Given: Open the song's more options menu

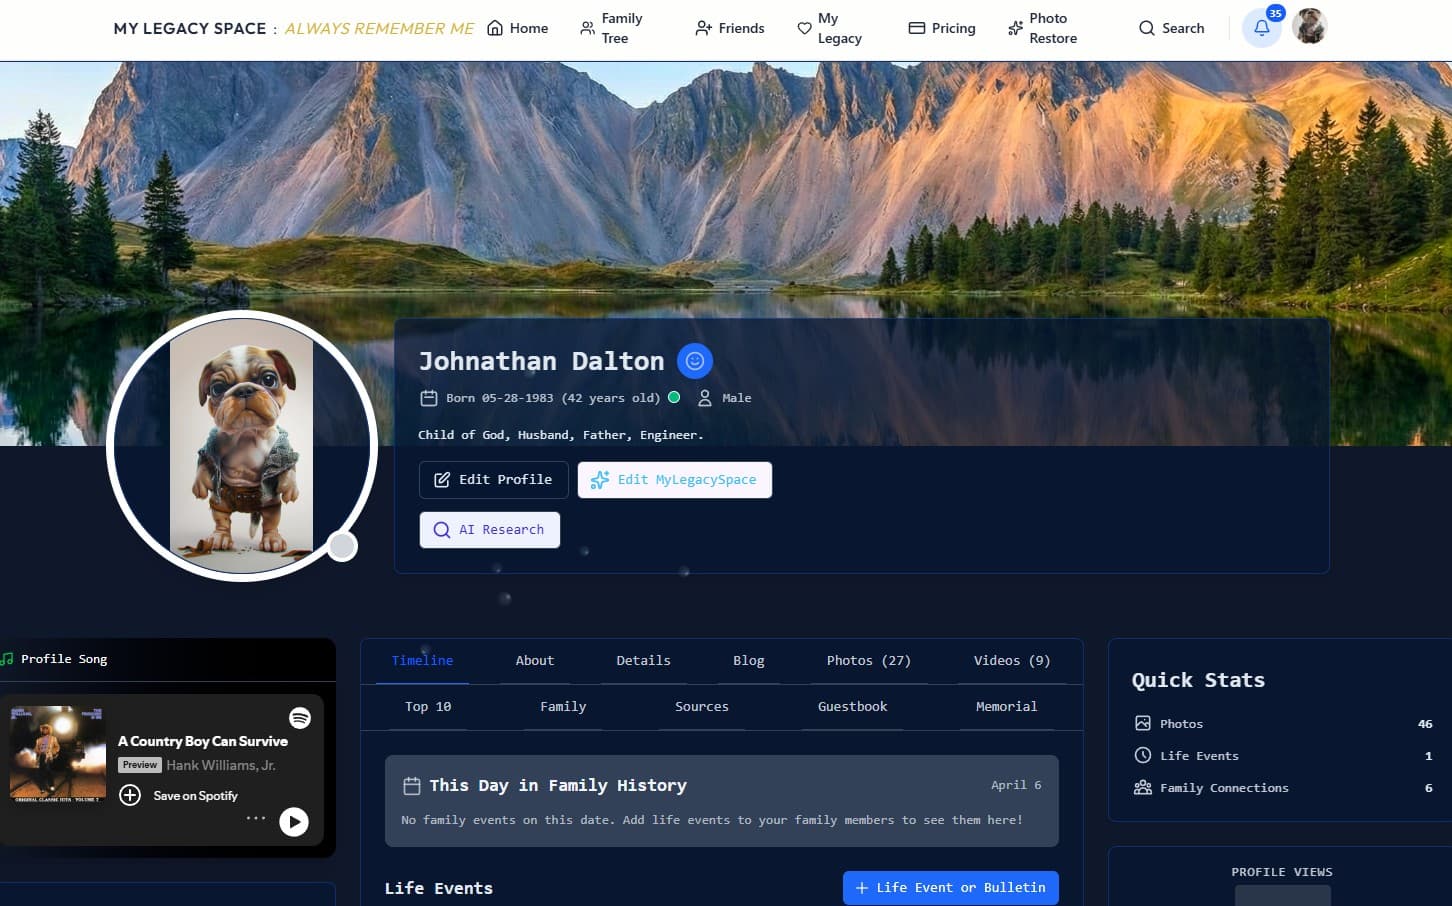Looking at the screenshot, I should pyautogui.click(x=256, y=819).
